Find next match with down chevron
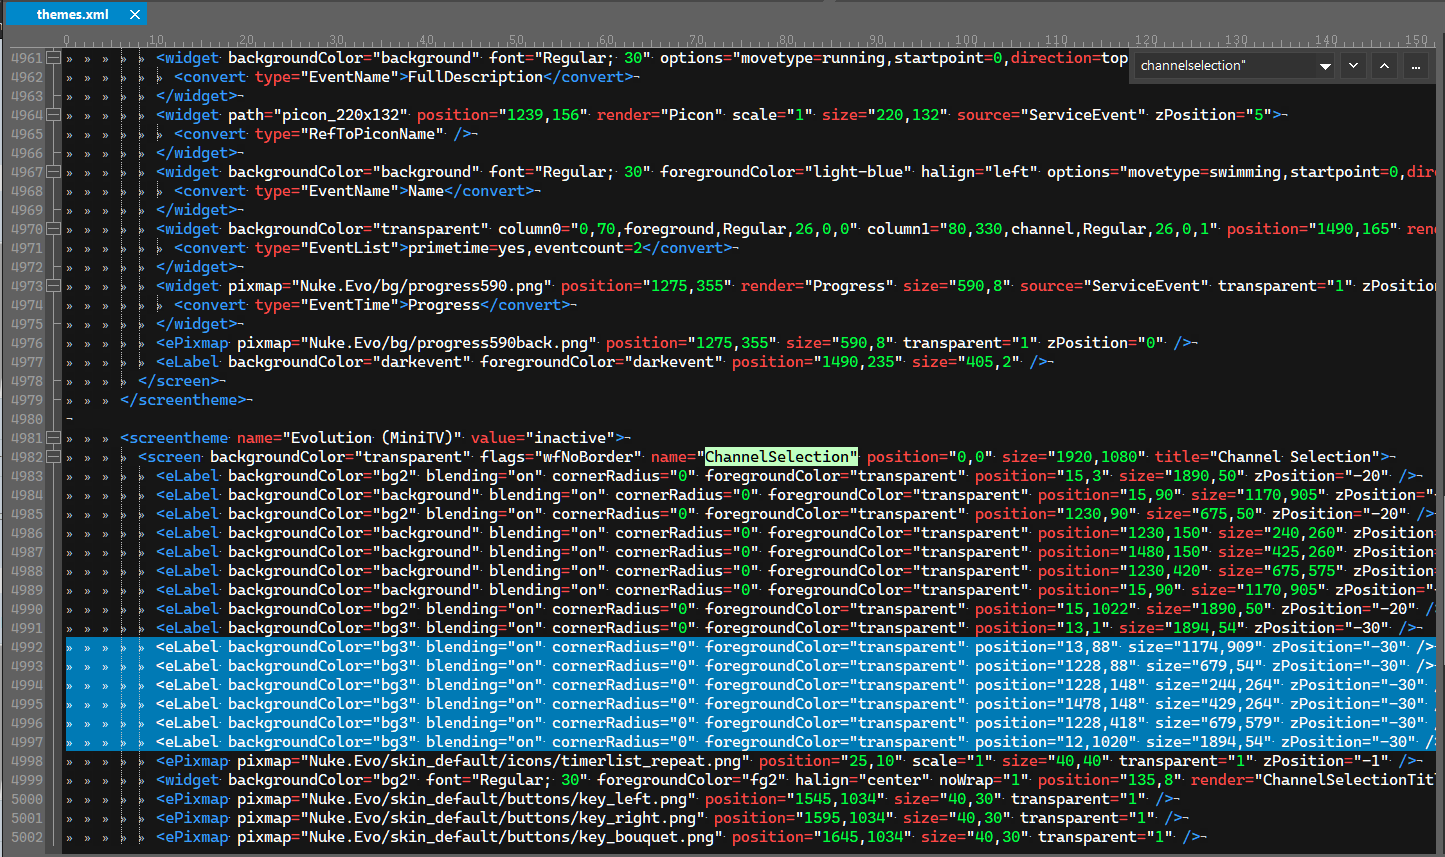The height and width of the screenshot is (857, 1445). [x=1353, y=66]
